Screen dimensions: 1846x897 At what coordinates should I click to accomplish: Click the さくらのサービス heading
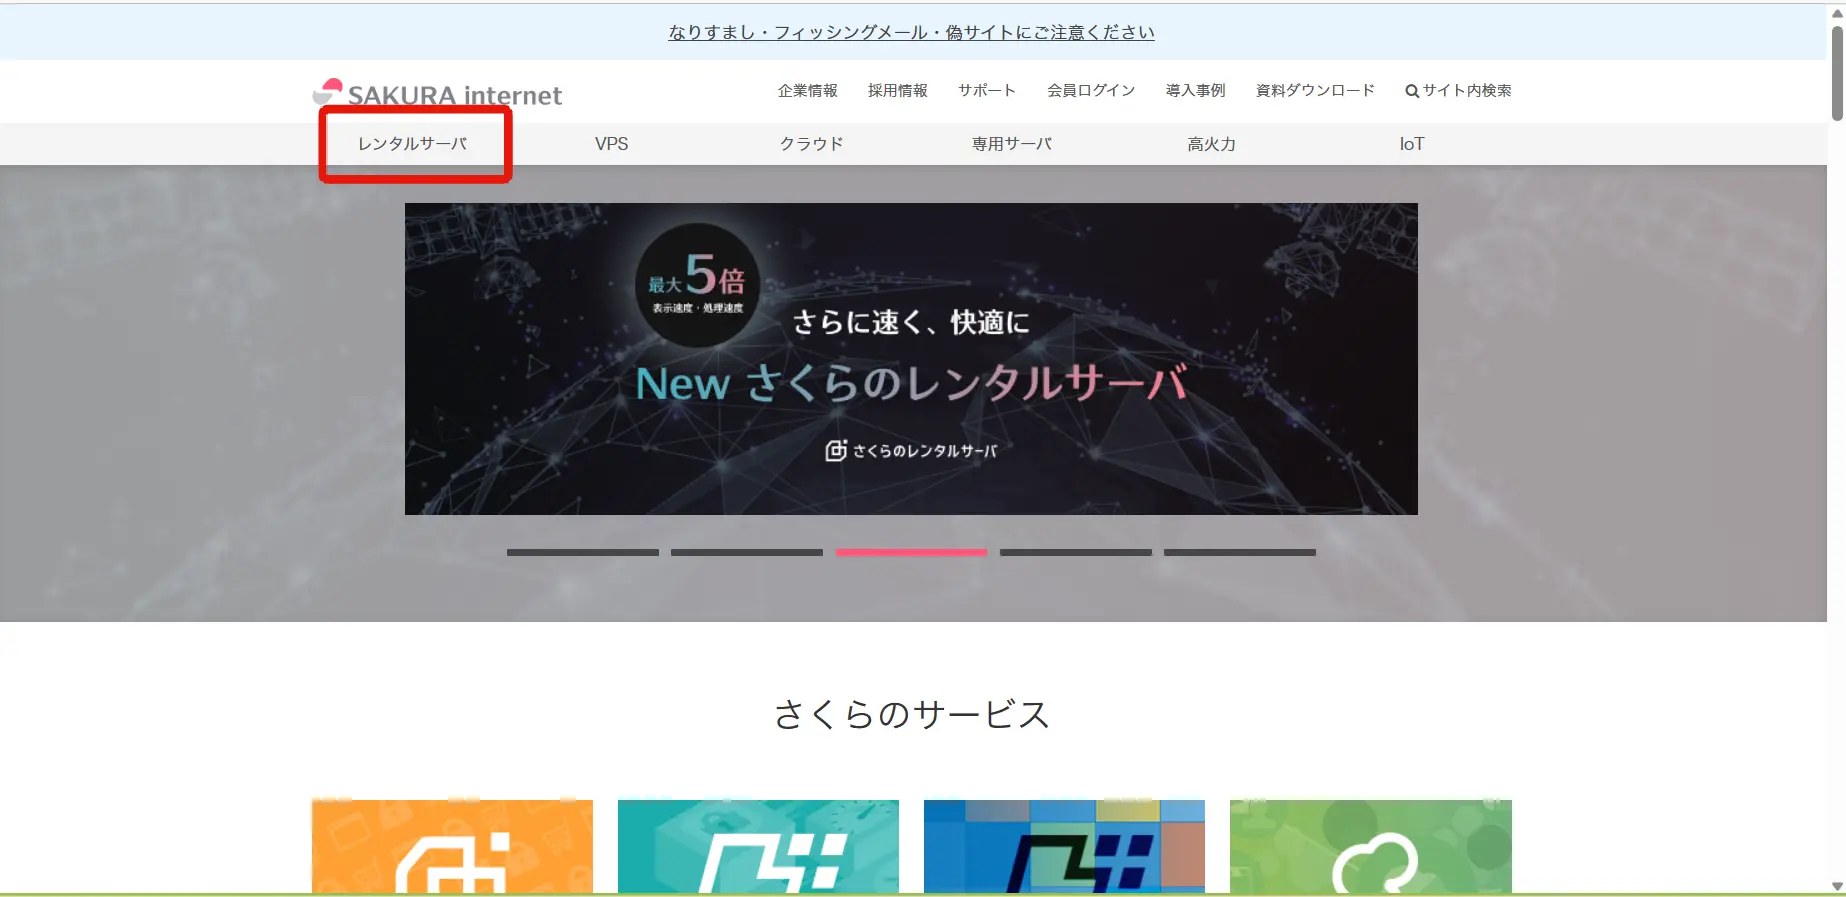click(x=911, y=714)
